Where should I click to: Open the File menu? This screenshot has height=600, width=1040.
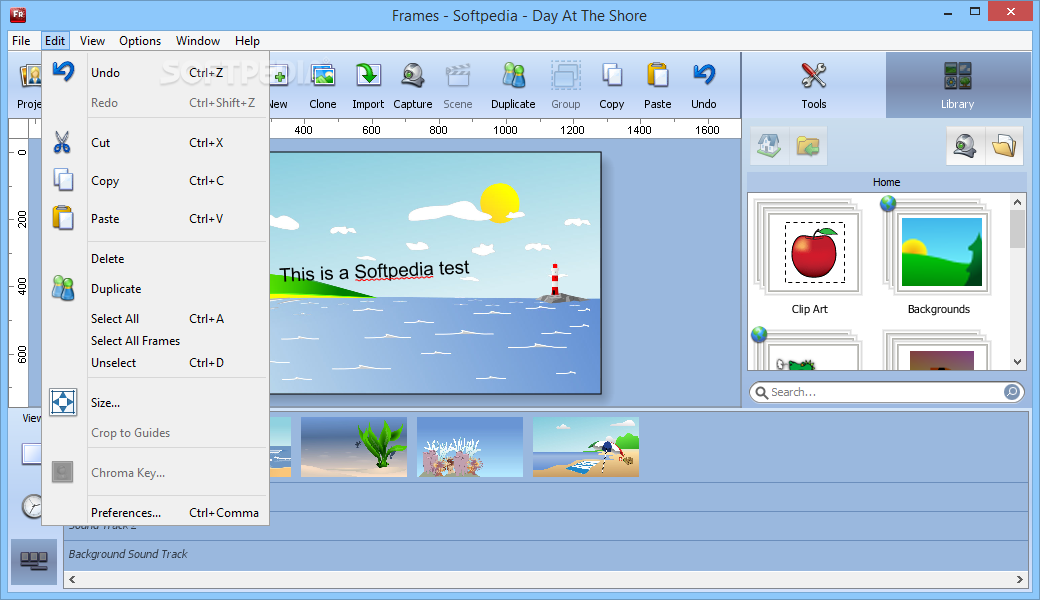[x=21, y=41]
